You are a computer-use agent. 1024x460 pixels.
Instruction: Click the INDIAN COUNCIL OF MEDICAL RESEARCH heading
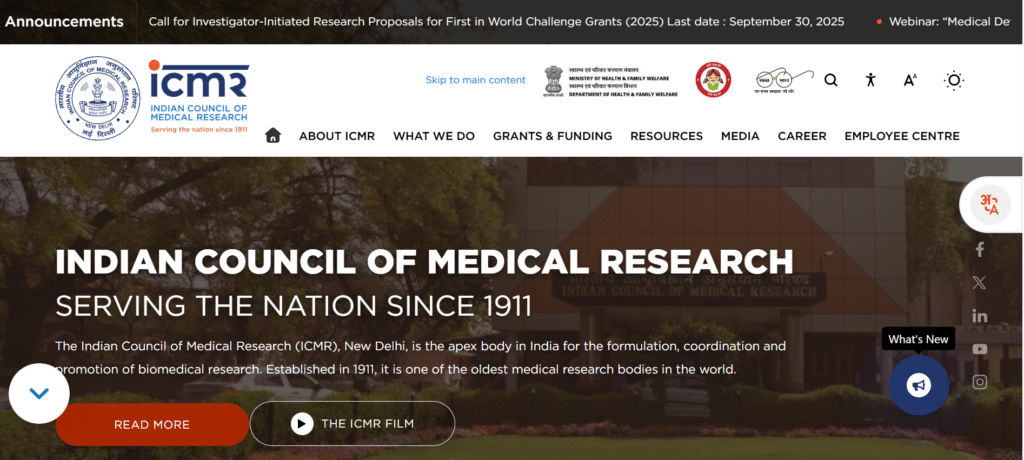click(424, 261)
